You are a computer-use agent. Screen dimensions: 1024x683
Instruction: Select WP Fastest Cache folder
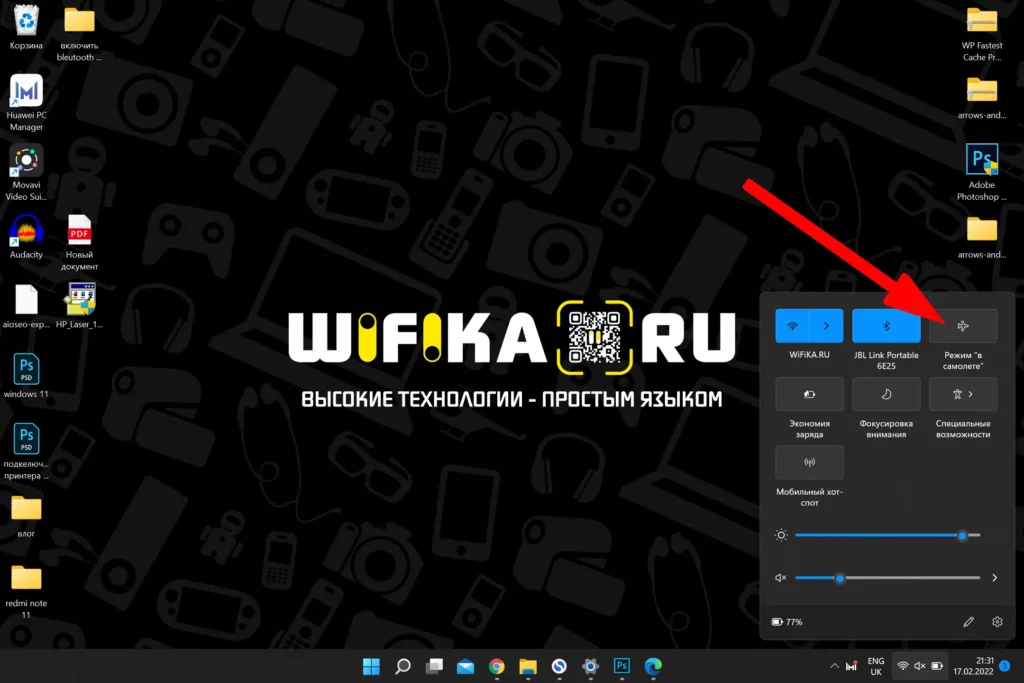click(982, 33)
